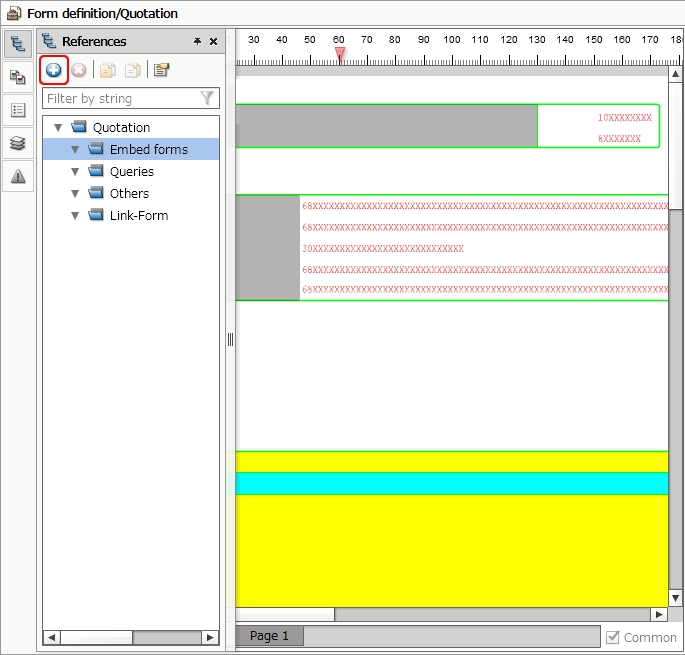The image size is (685, 655).
Task: Click the tree panel scroll left arrow
Action: [52, 638]
